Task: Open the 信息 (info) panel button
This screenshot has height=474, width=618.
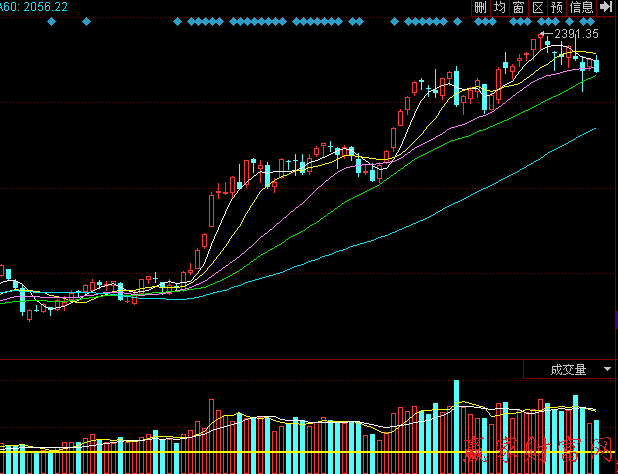Action: tap(581, 8)
